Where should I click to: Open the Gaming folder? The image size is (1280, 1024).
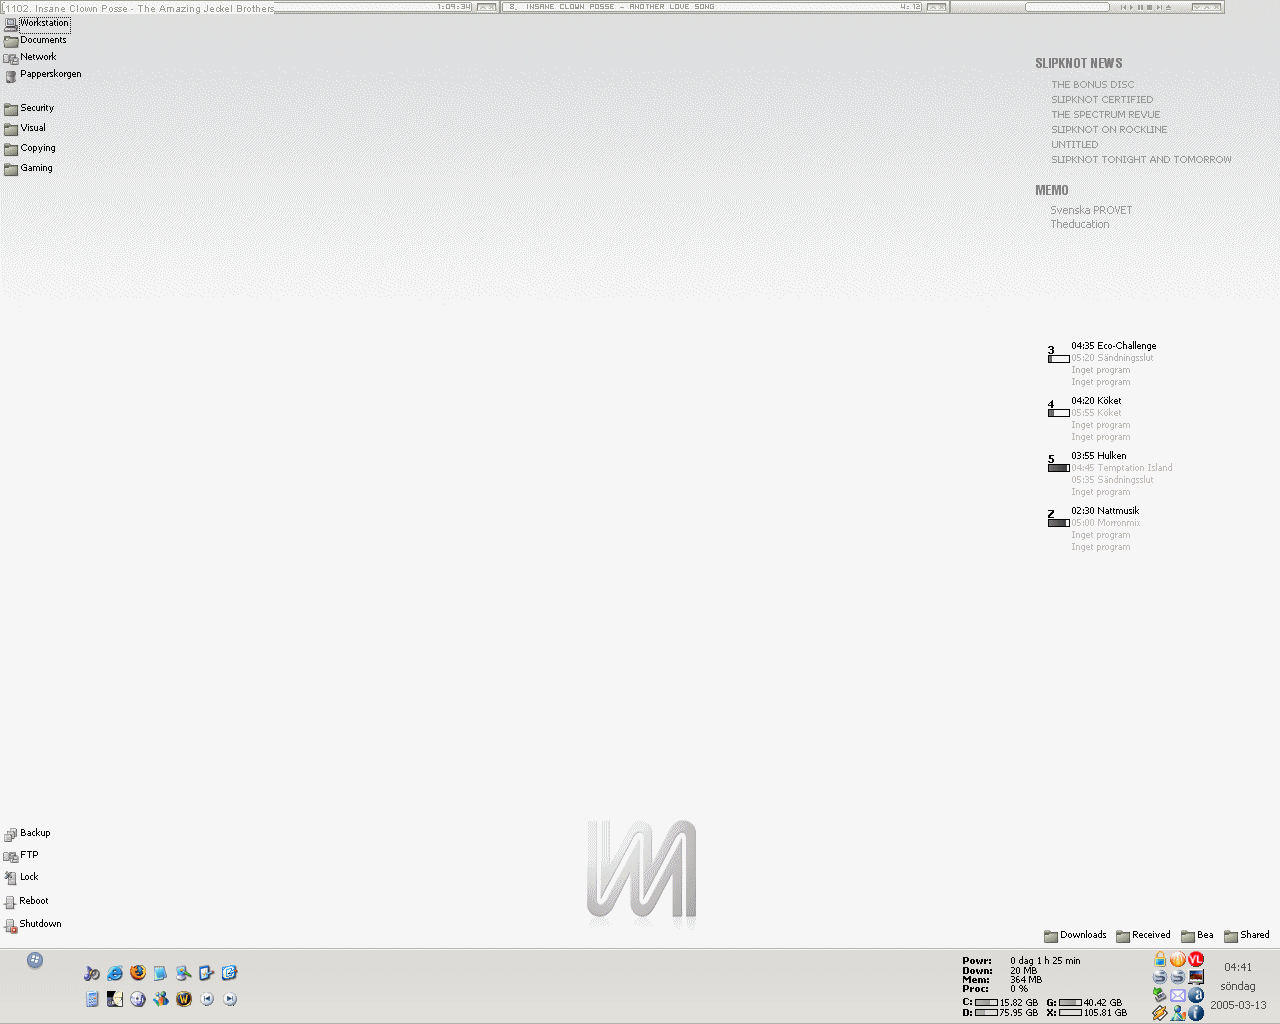click(x=28, y=168)
